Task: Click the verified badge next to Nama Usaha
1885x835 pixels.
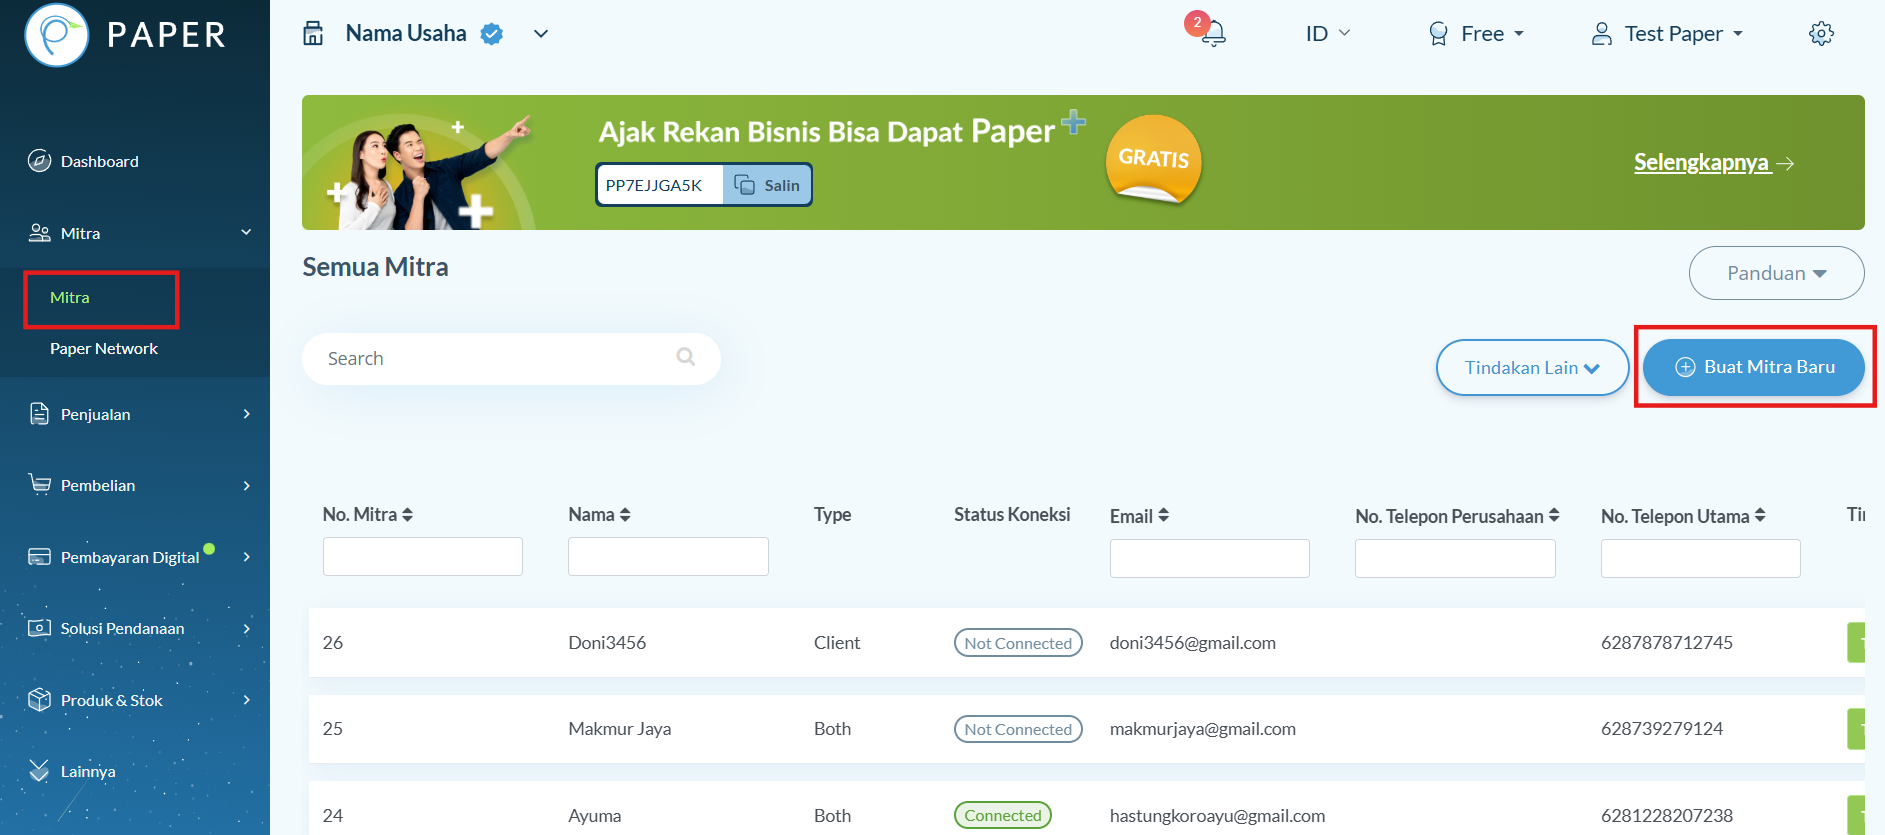Action: click(x=491, y=34)
